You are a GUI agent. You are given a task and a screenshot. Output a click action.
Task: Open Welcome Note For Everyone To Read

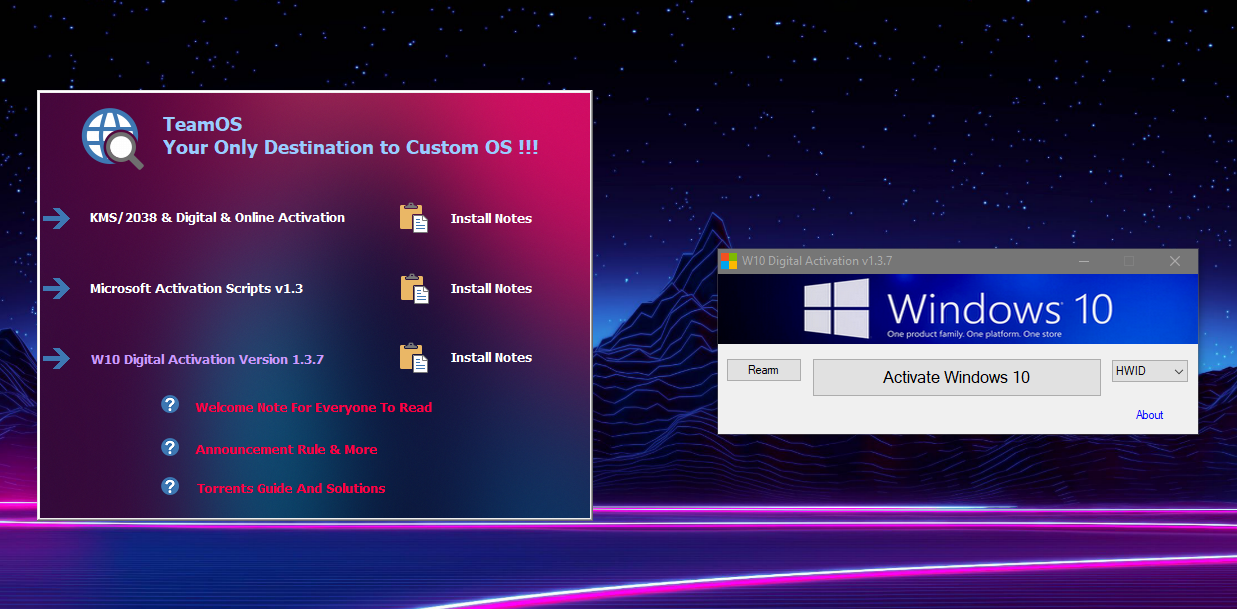(314, 407)
